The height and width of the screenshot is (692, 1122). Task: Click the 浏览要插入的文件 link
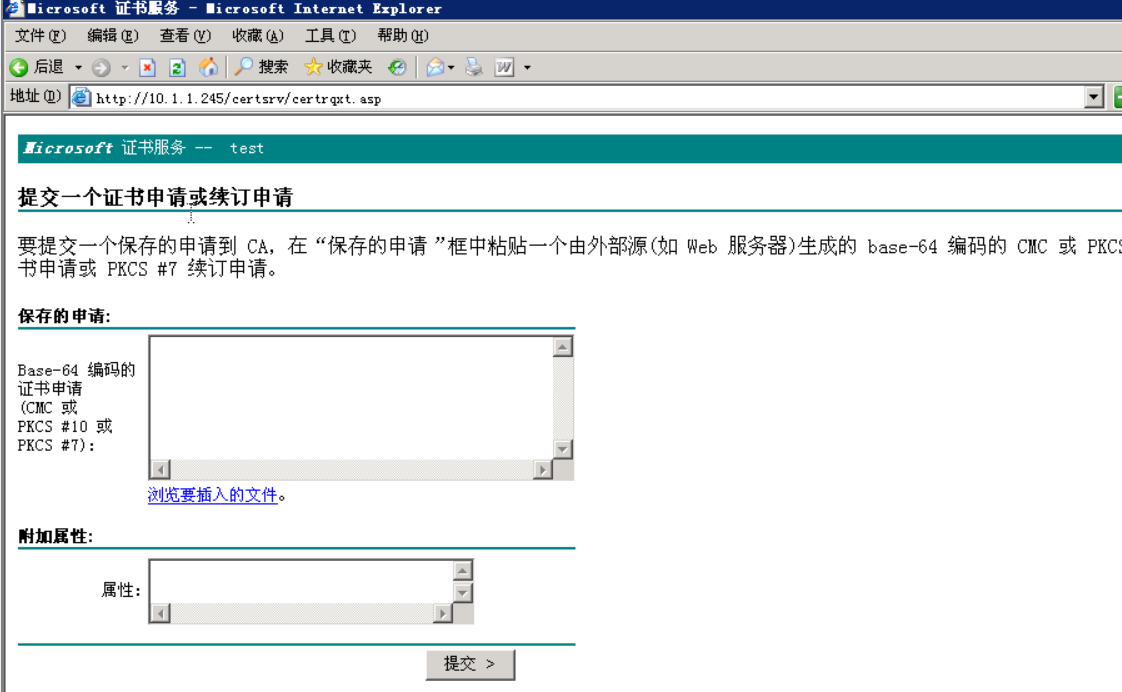(x=213, y=495)
